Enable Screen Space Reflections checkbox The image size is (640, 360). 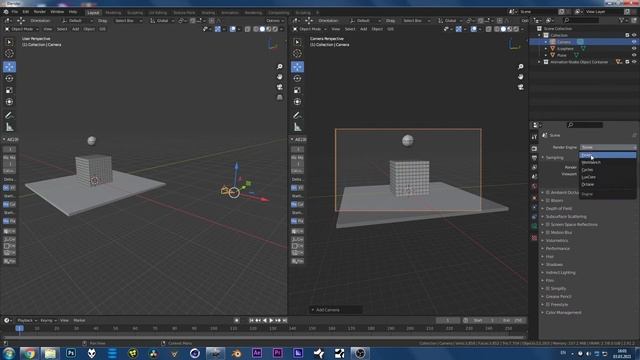point(548,224)
